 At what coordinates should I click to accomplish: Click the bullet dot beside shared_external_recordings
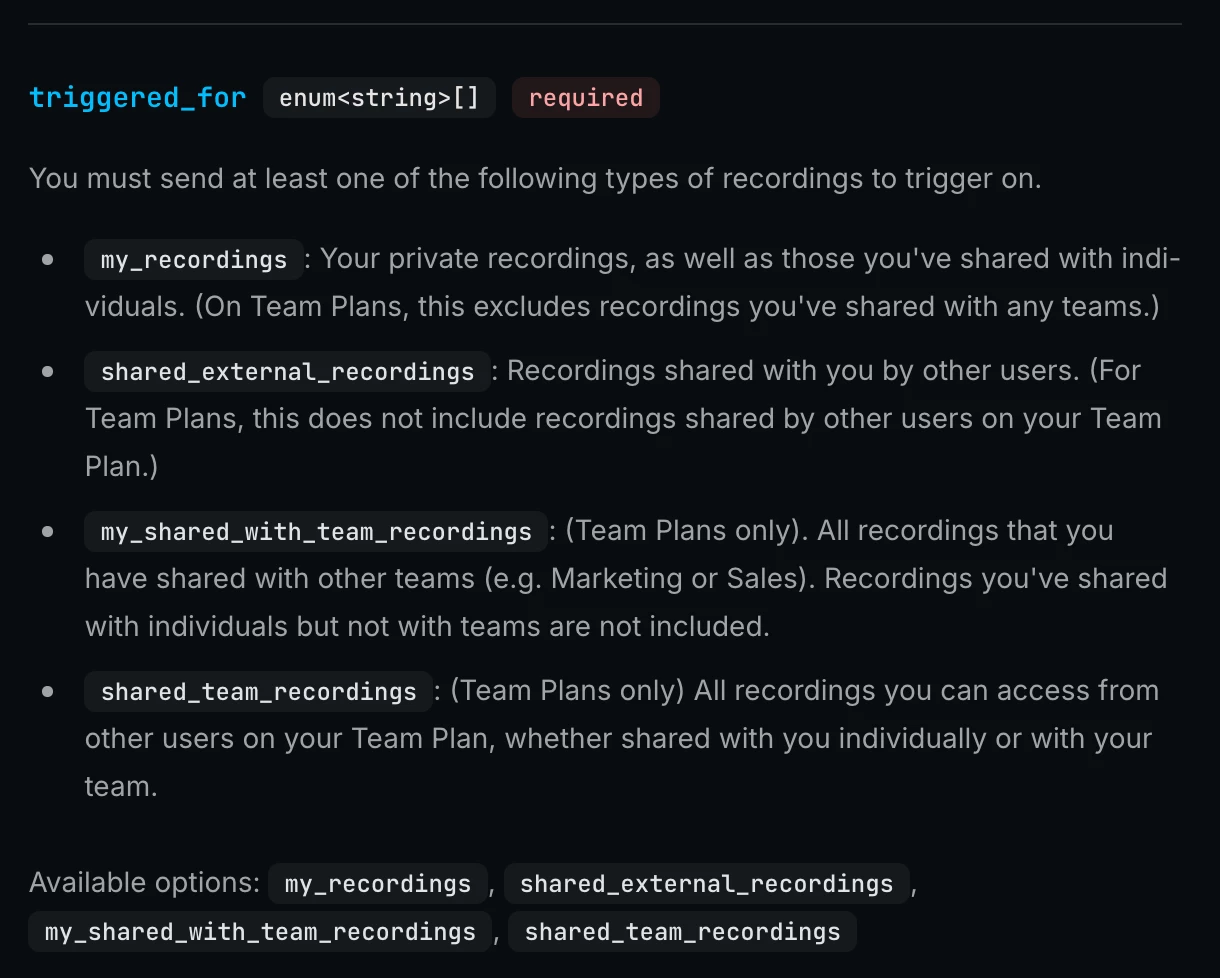(47, 371)
